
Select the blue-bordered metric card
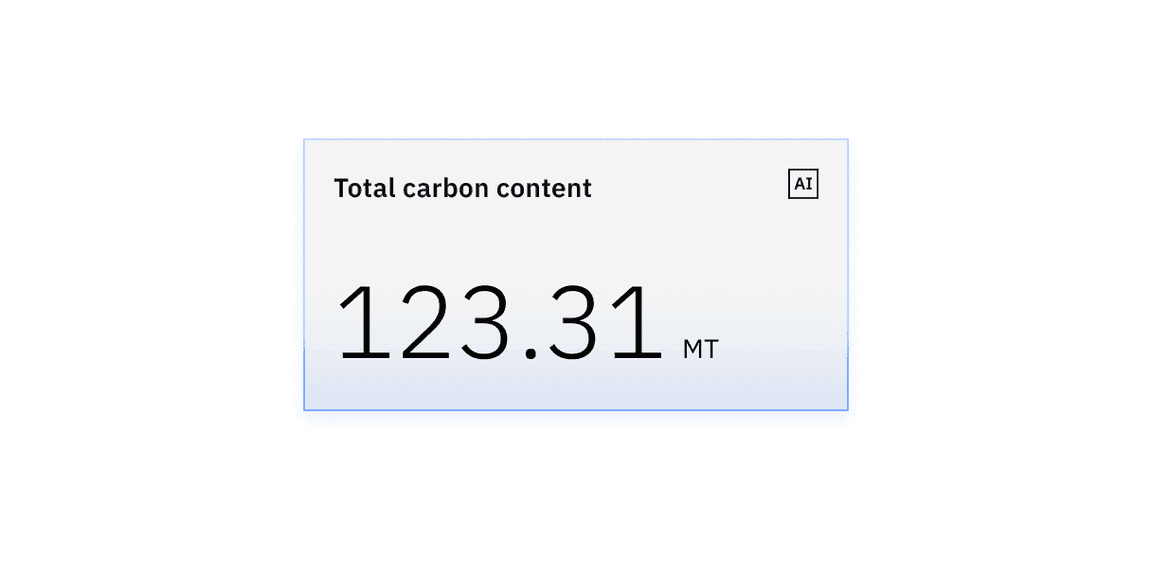[575, 274]
